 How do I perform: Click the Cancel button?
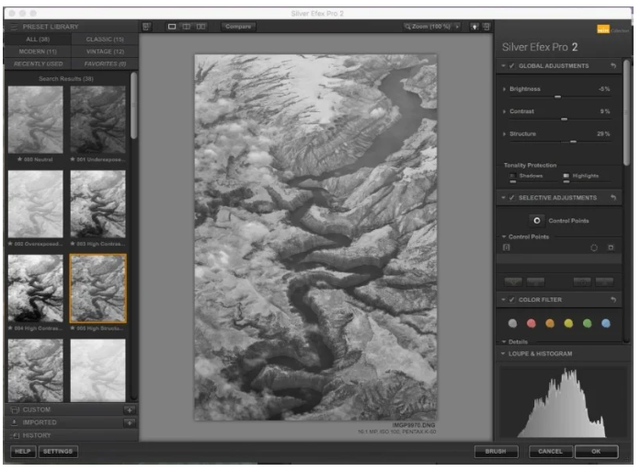coord(549,452)
